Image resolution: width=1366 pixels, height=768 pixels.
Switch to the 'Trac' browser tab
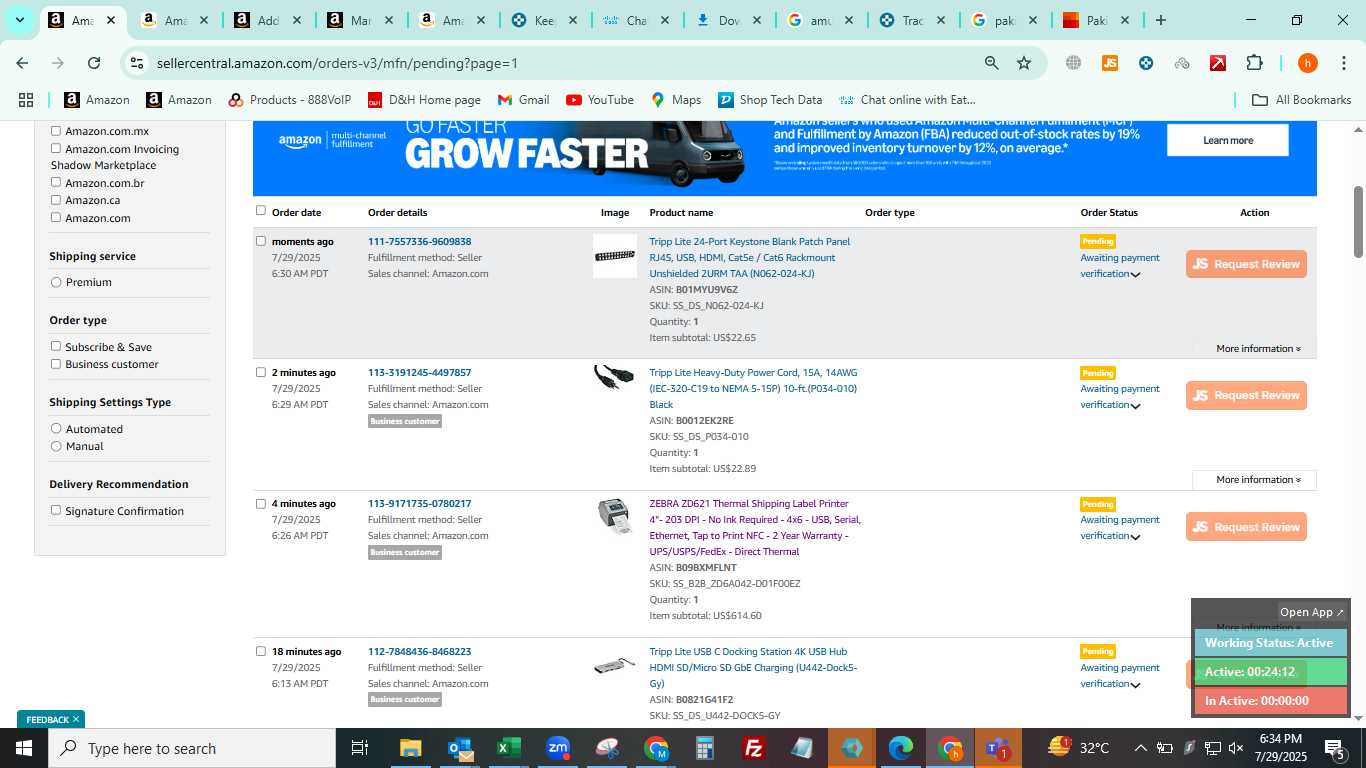(x=913, y=20)
